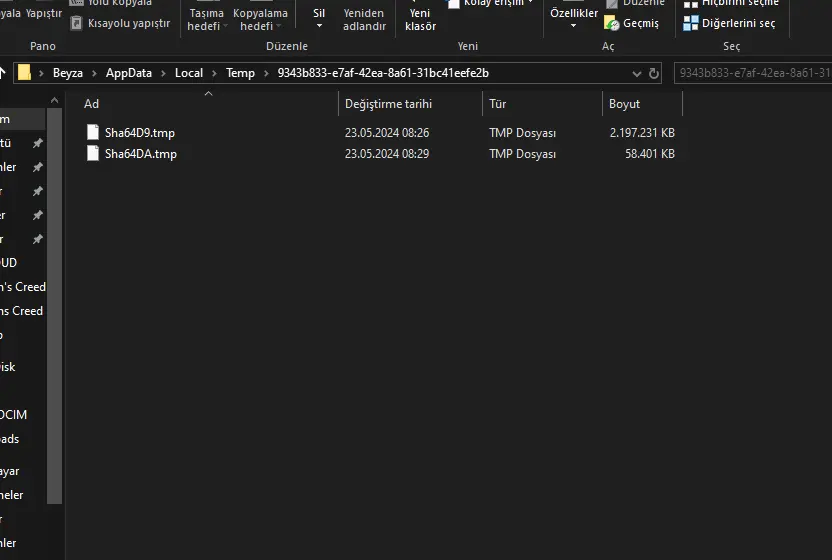Sort by Değiştirme tarihi column header
The width and height of the screenshot is (832, 560).
pos(388,104)
